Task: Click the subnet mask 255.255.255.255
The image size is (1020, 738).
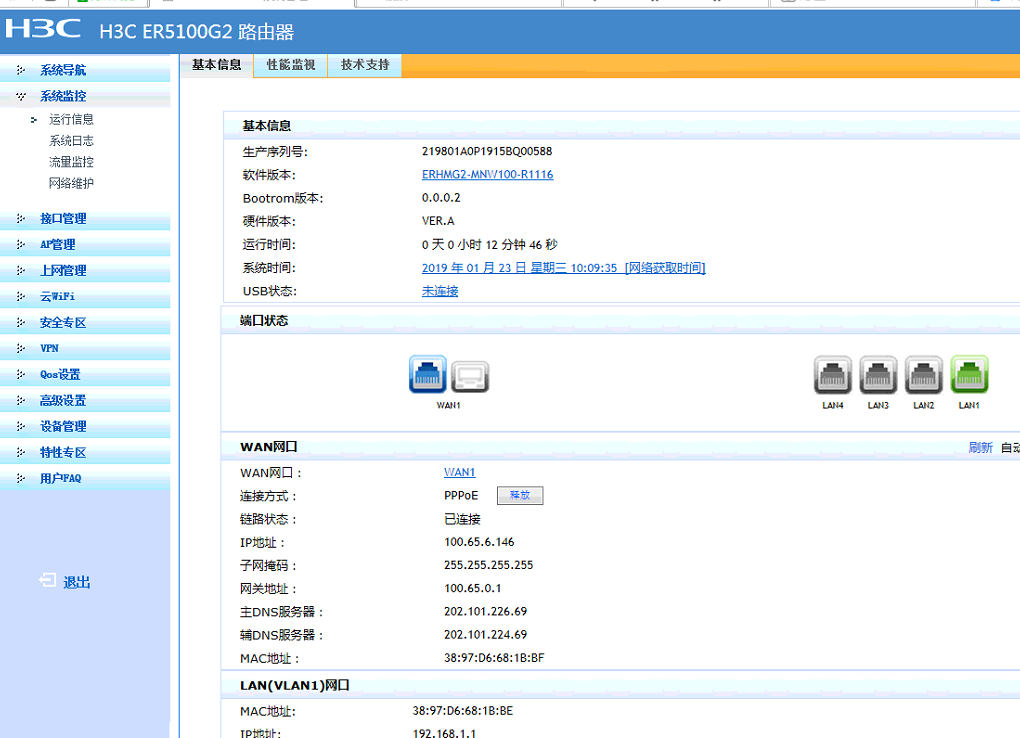Action: click(489, 565)
